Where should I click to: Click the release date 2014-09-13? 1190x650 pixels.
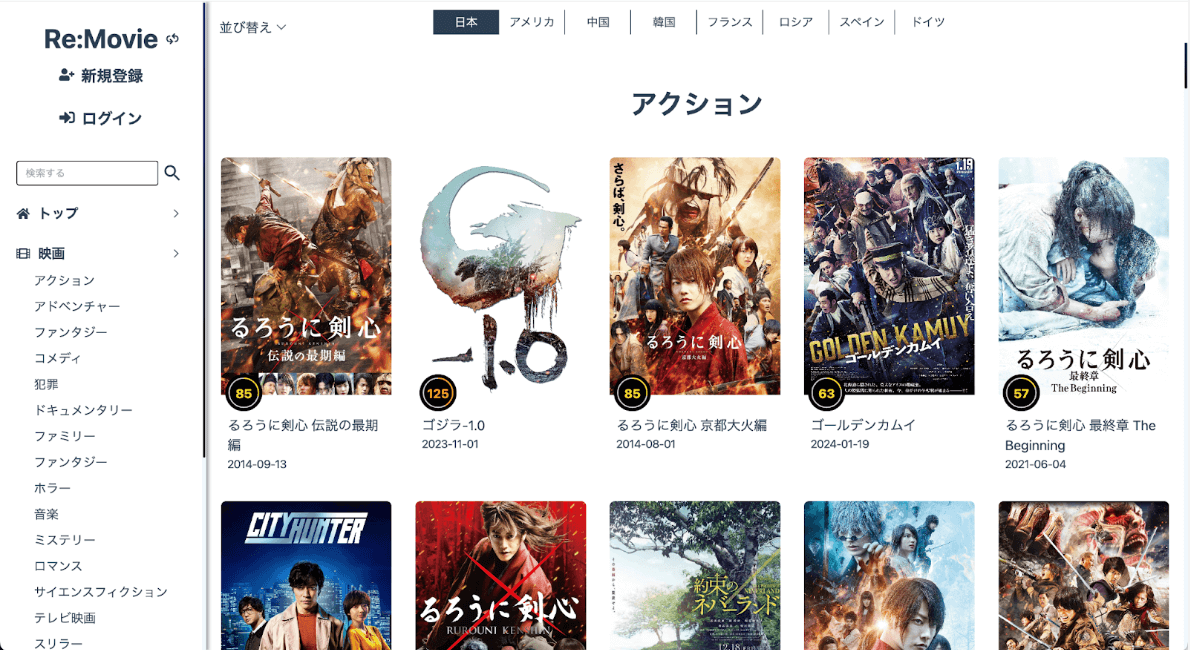(x=257, y=464)
